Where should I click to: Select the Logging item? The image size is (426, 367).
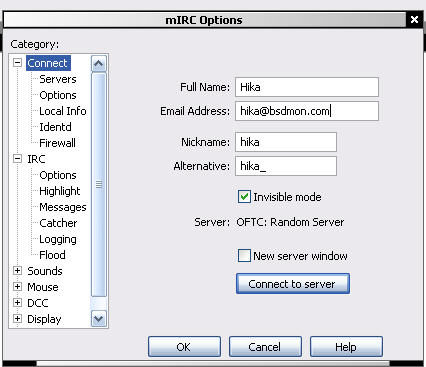pos(58,239)
